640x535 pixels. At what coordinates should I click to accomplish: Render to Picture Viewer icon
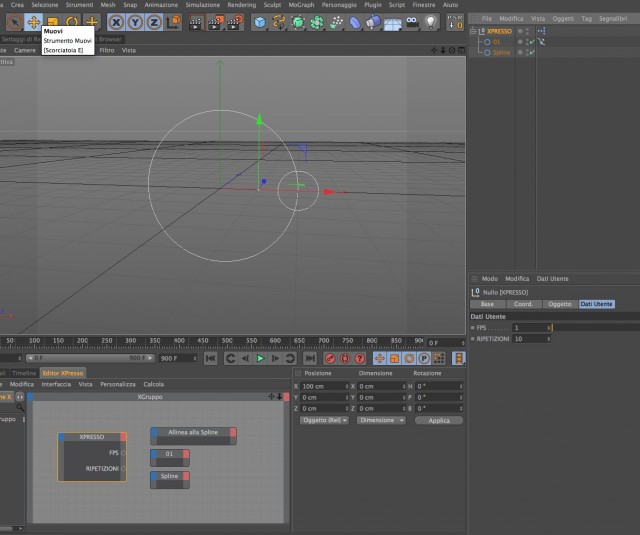coord(216,22)
